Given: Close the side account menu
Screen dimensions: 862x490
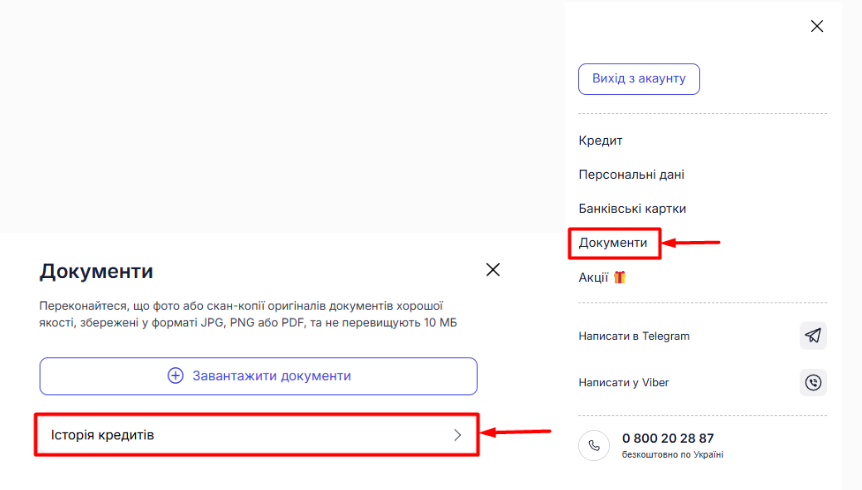Looking at the screenshot, I should tap(817, 26).
